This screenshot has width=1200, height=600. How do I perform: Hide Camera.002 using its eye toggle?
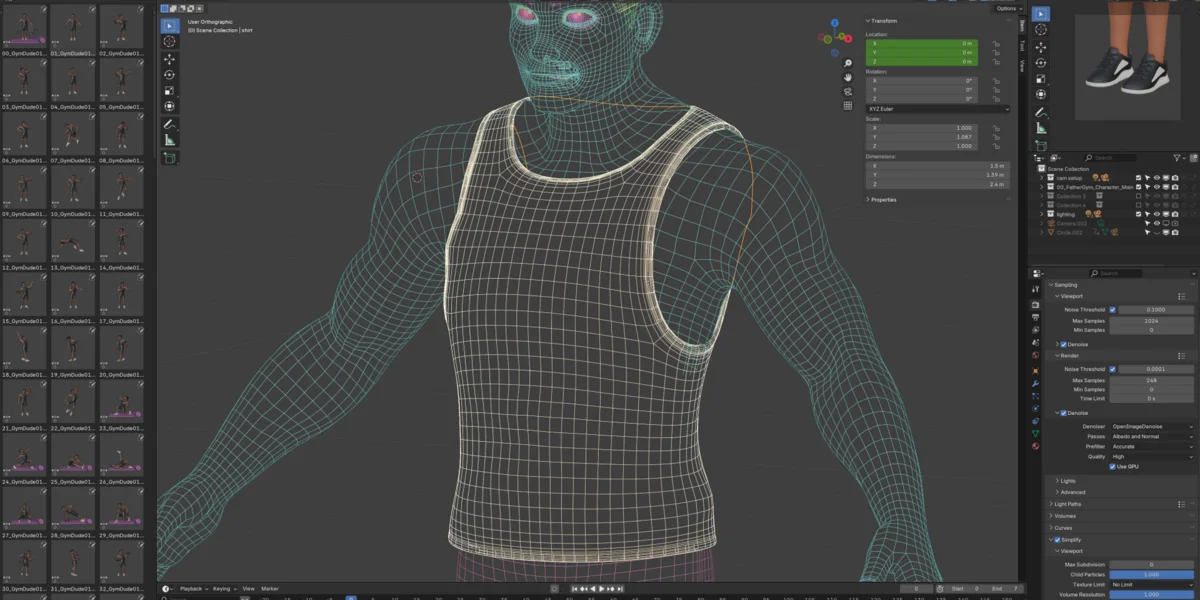click(x=1156, y=223)
